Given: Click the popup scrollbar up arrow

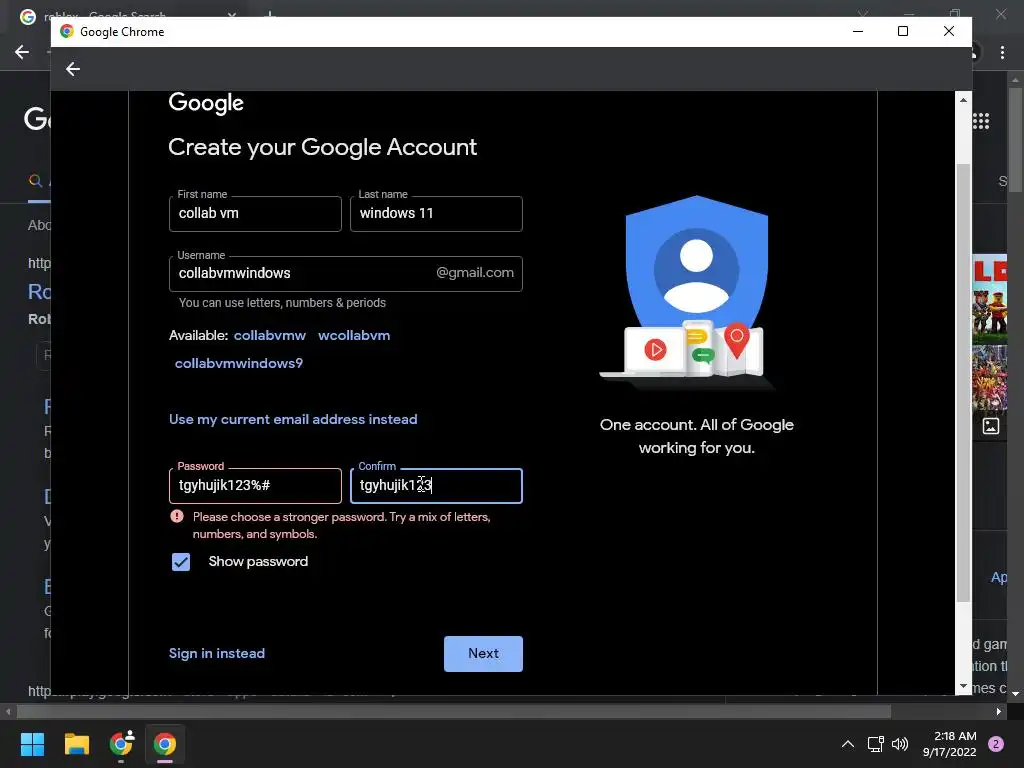Looking at the screenshot, I should 963,100.
